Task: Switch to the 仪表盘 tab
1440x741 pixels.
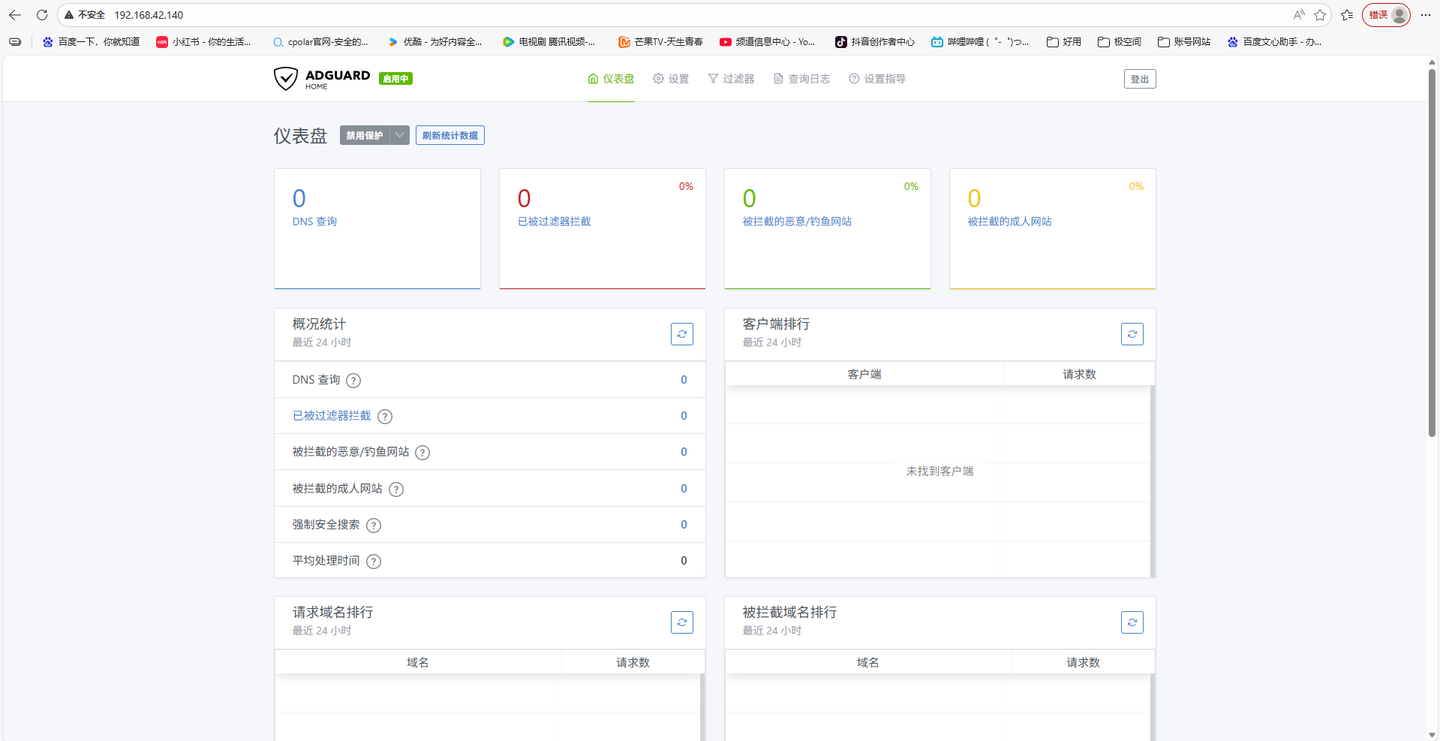Action: [x=611, y=79]
